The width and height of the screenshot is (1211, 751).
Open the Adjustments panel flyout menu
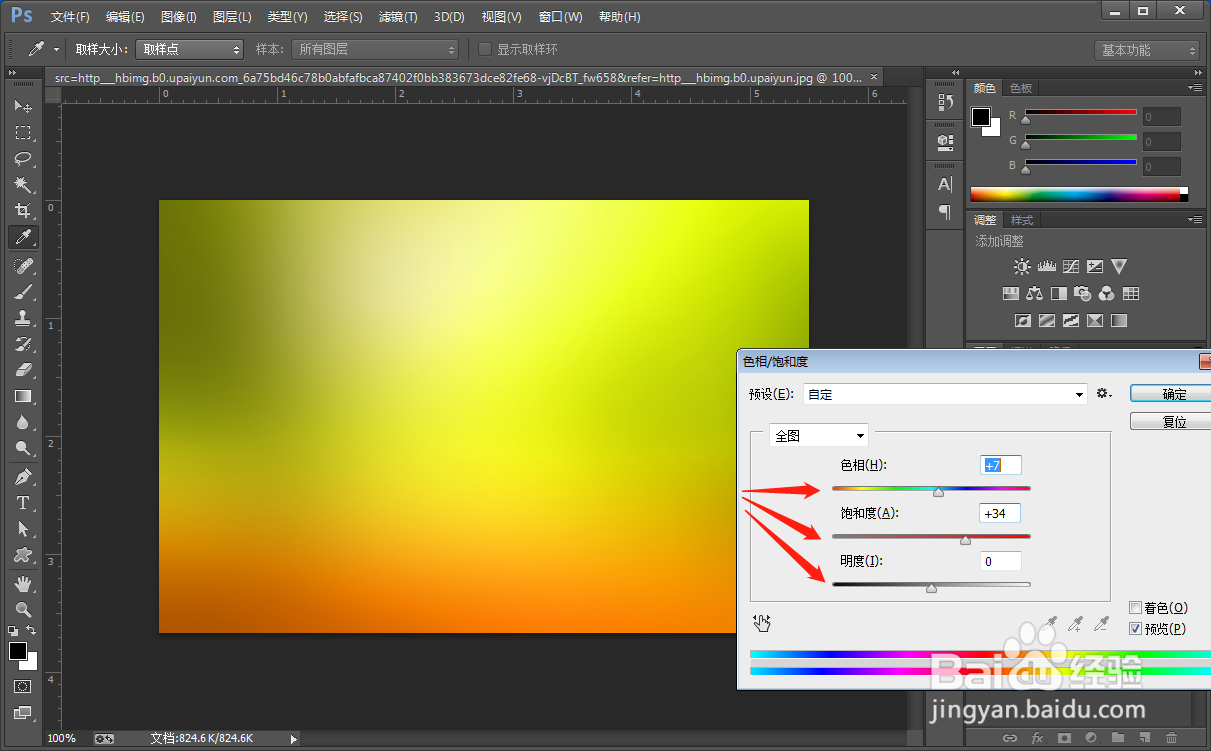click(x=1194, y=220)
